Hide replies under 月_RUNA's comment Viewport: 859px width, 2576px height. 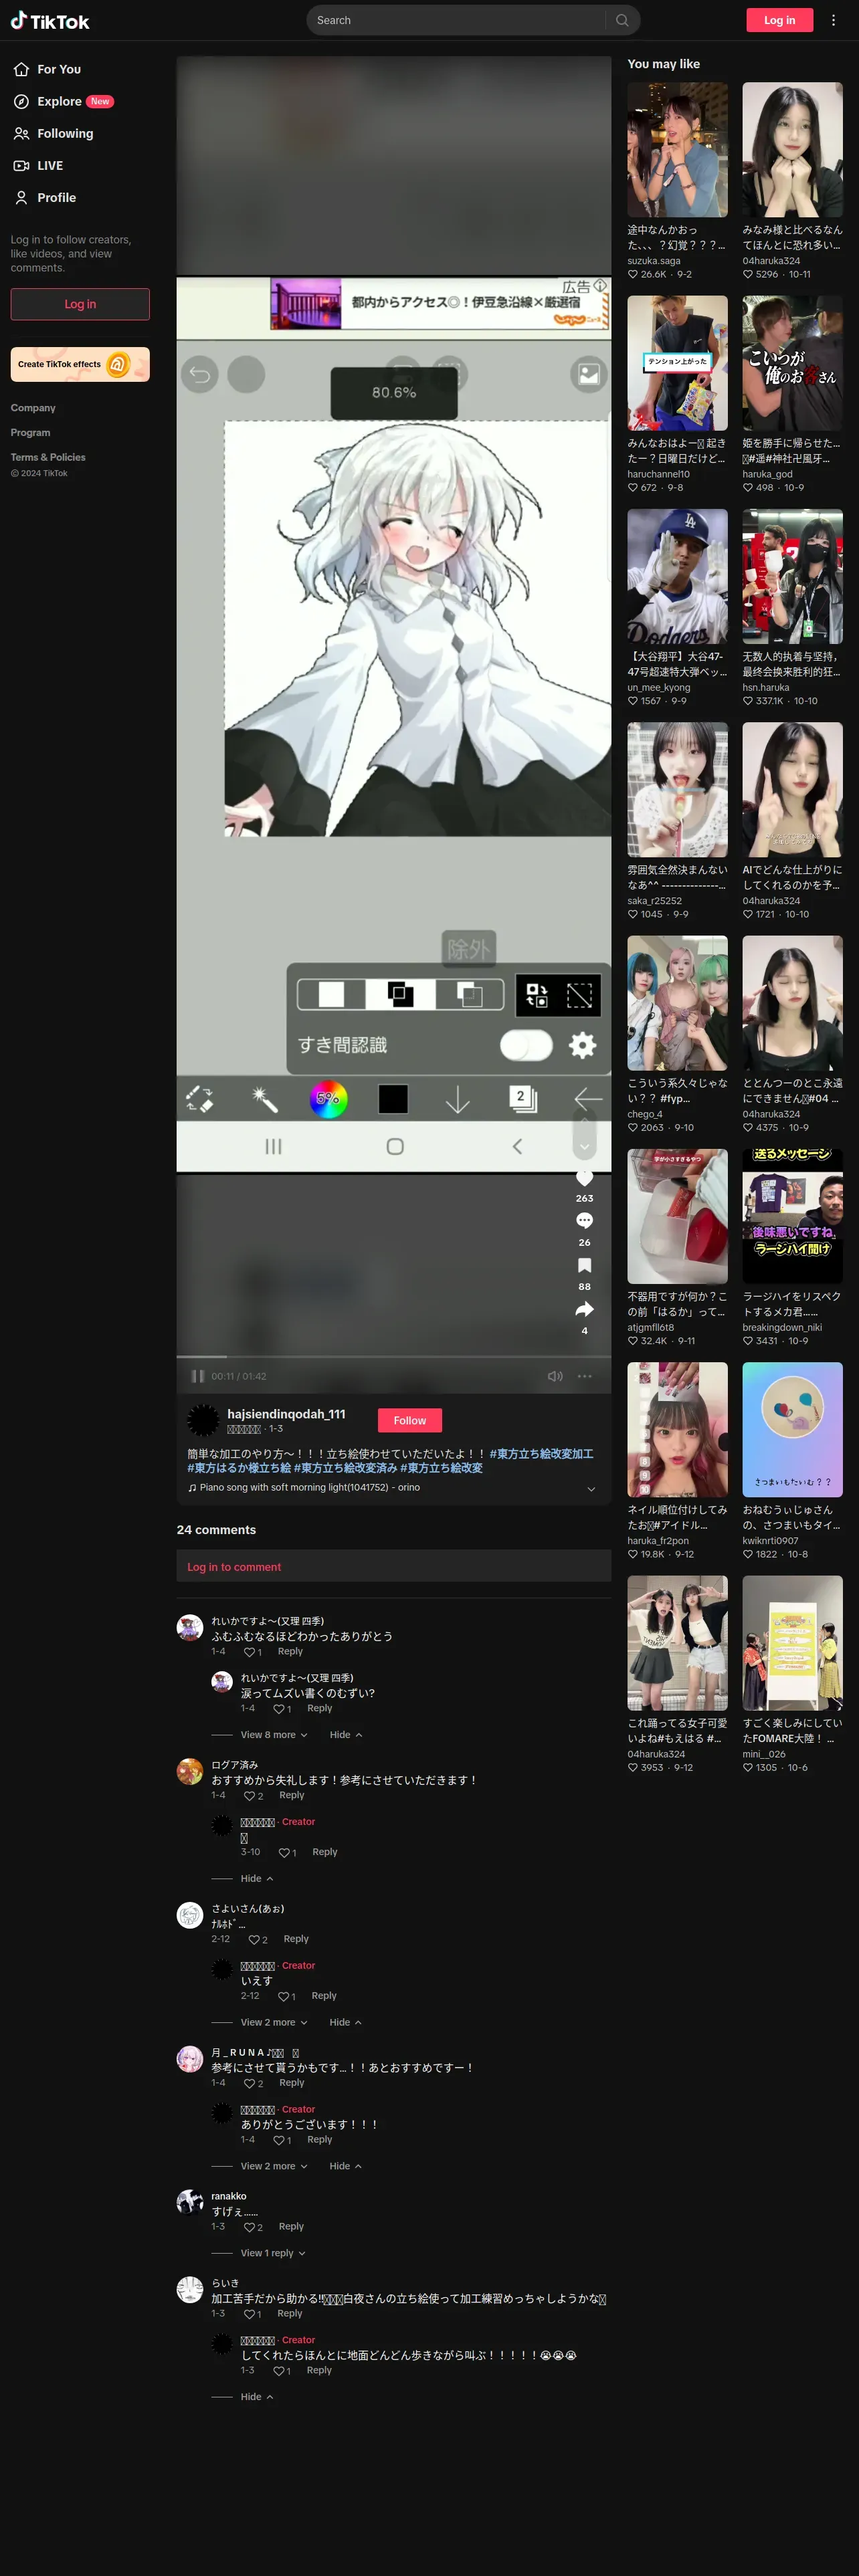click(346, 2166)
